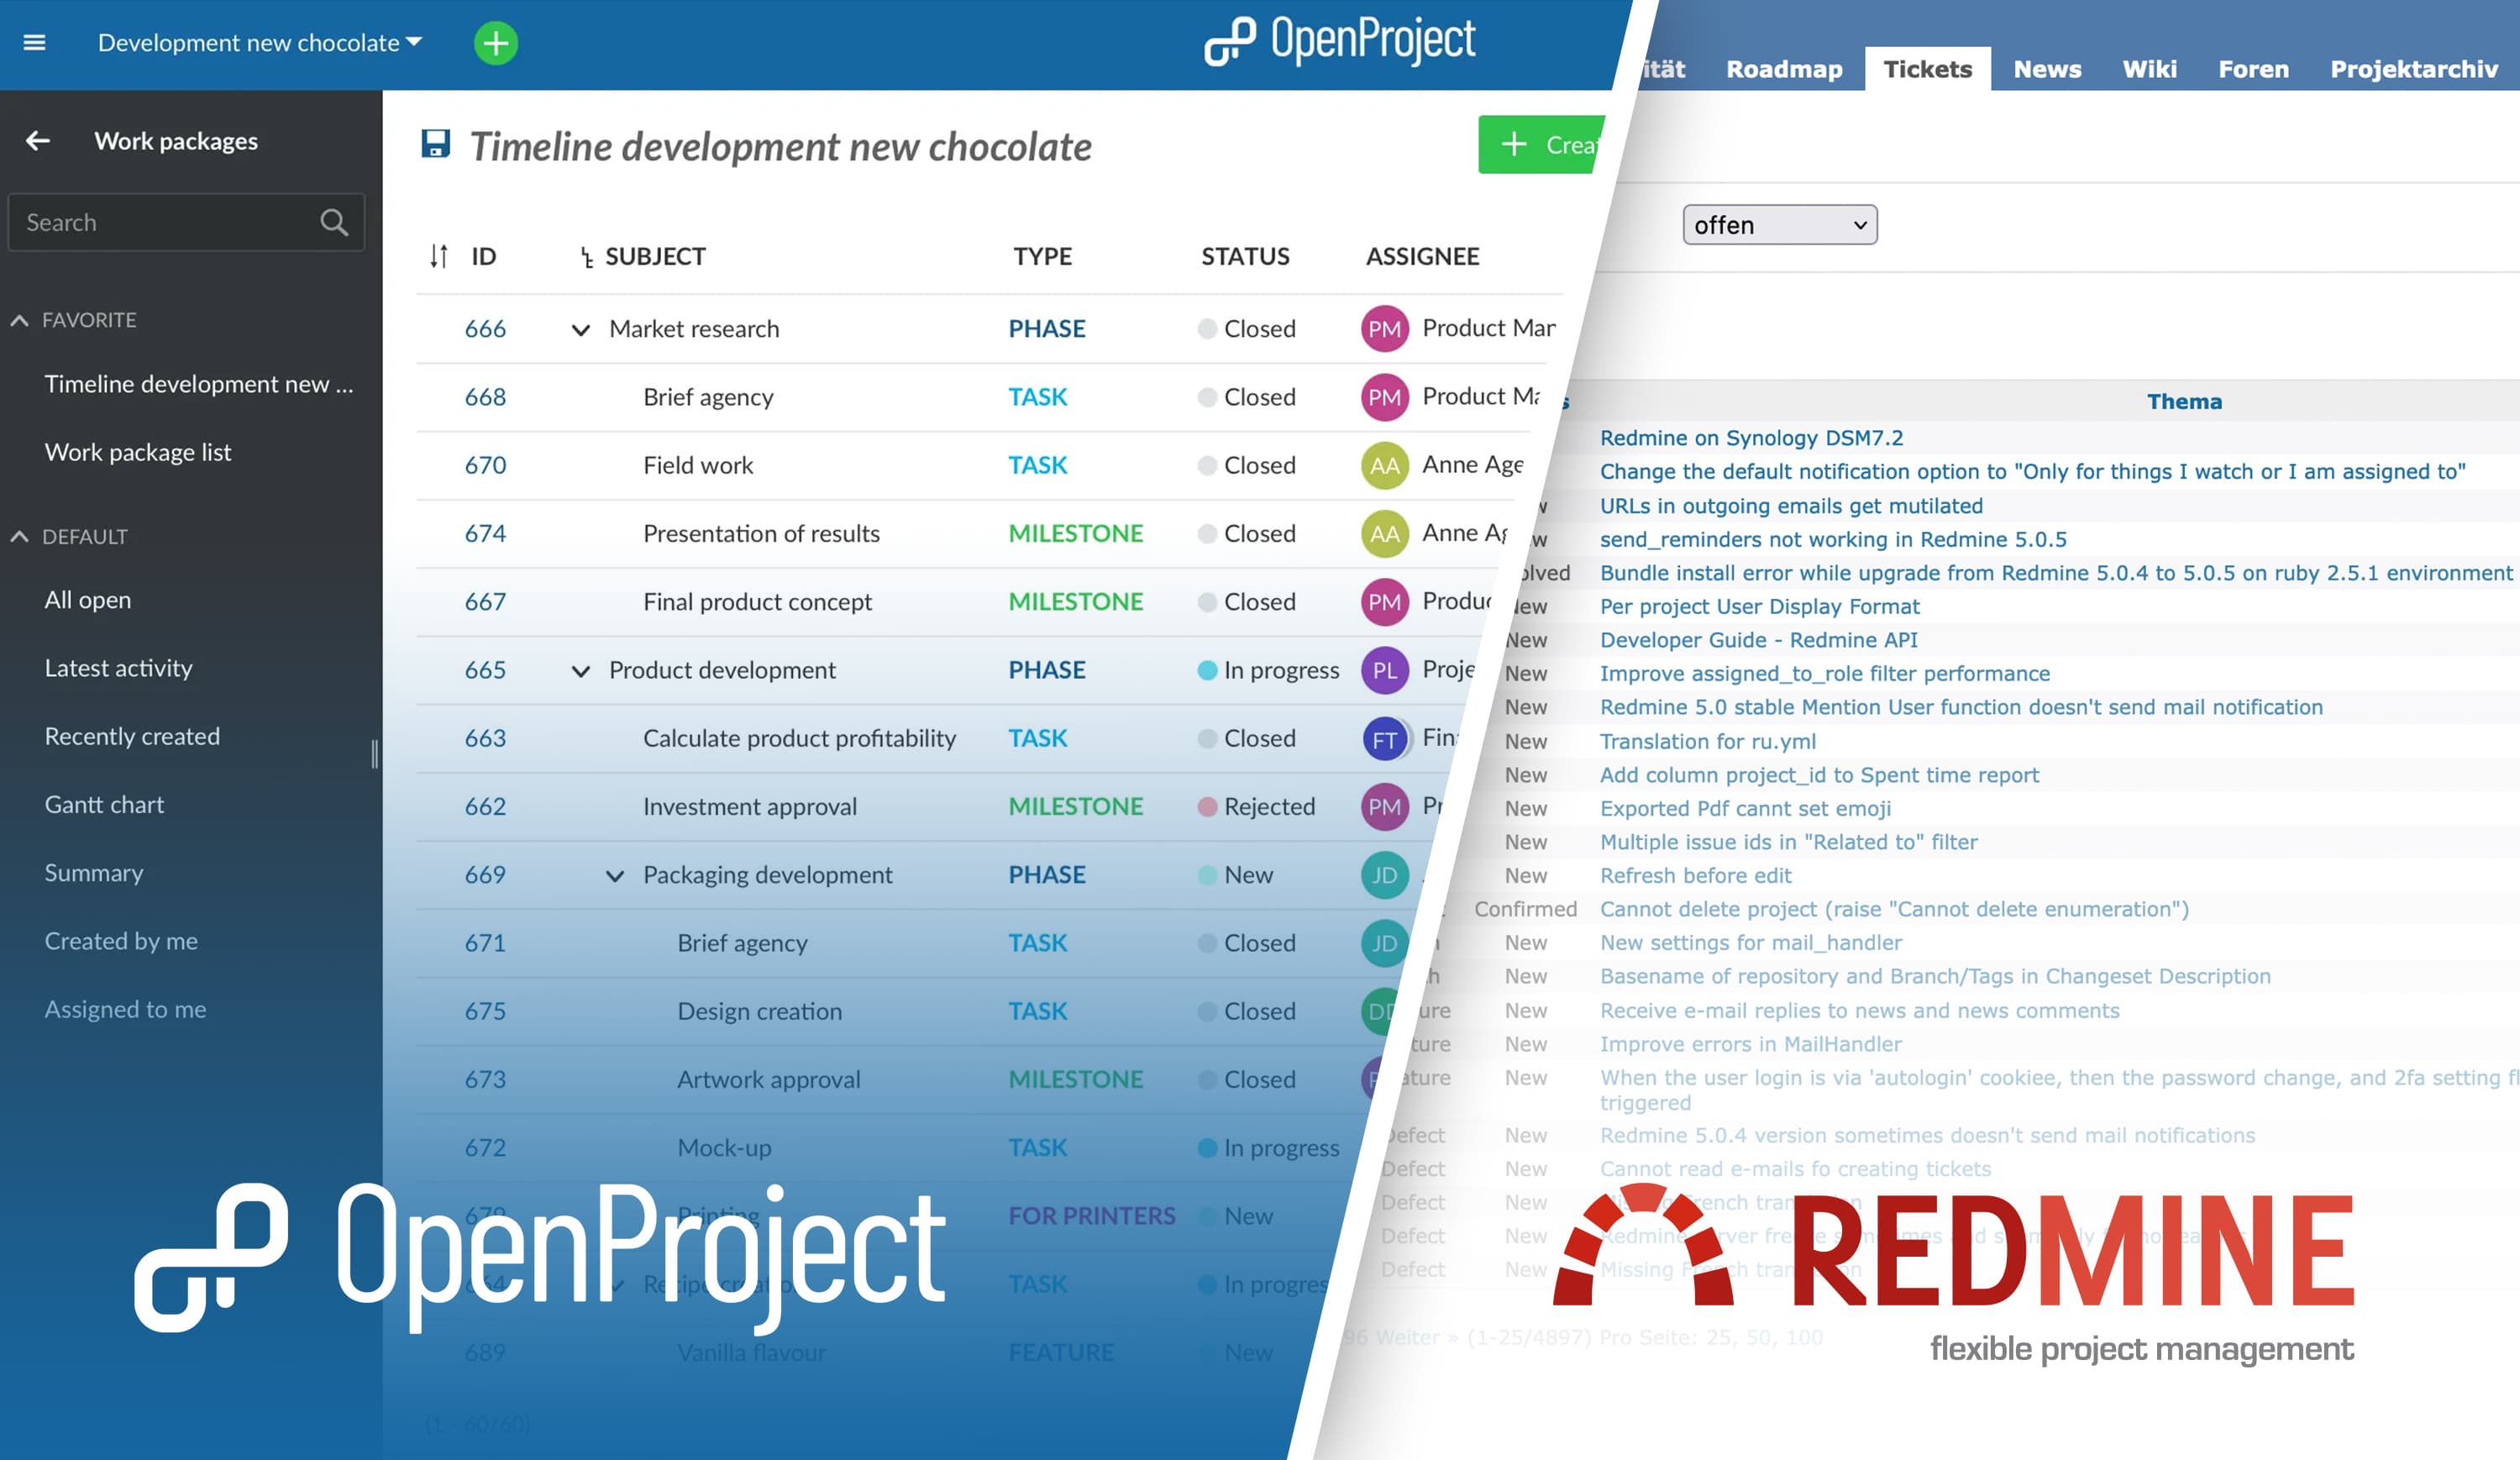Toggle DEFAULT section collapse in sidebar

(21, 535)
